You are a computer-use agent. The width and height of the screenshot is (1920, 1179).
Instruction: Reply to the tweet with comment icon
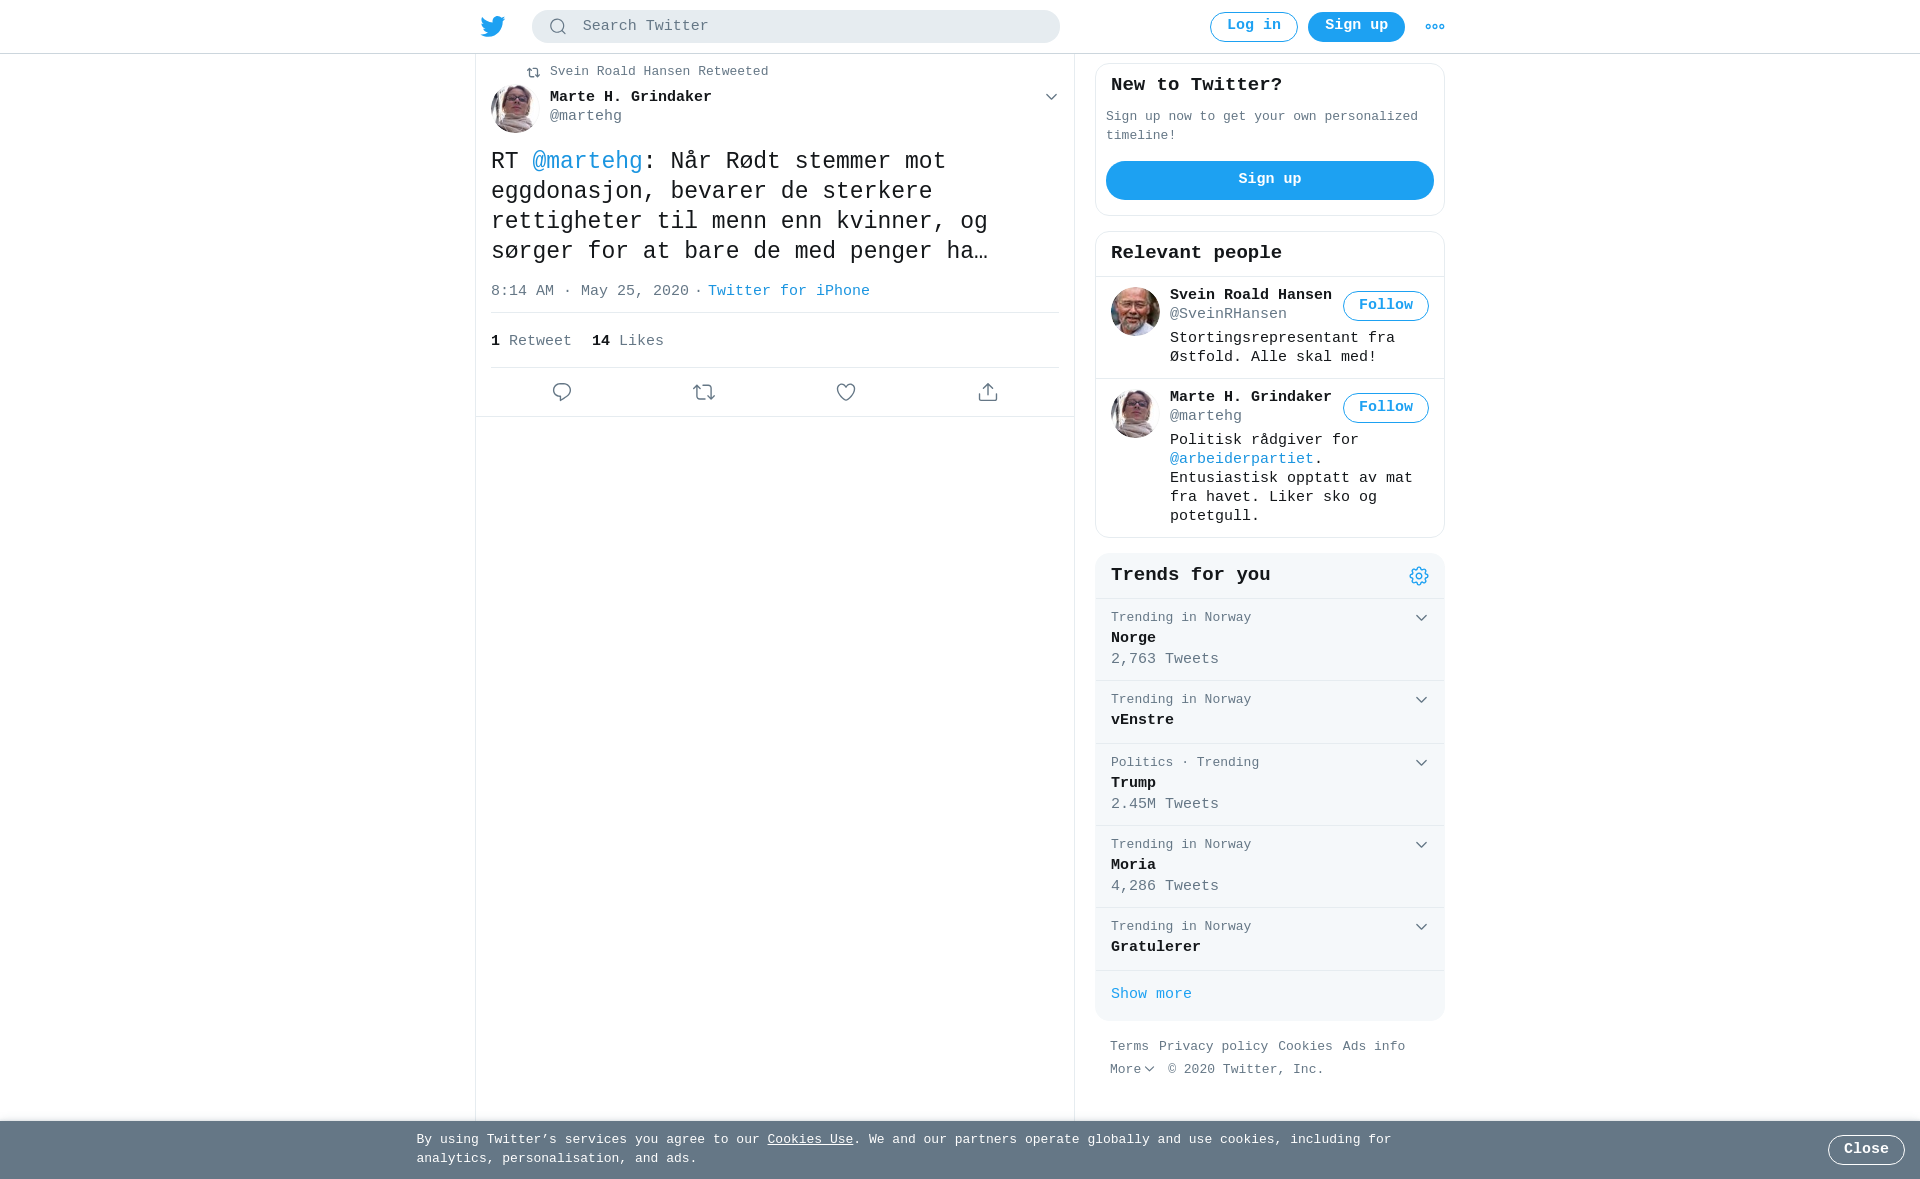coord(562,392)
